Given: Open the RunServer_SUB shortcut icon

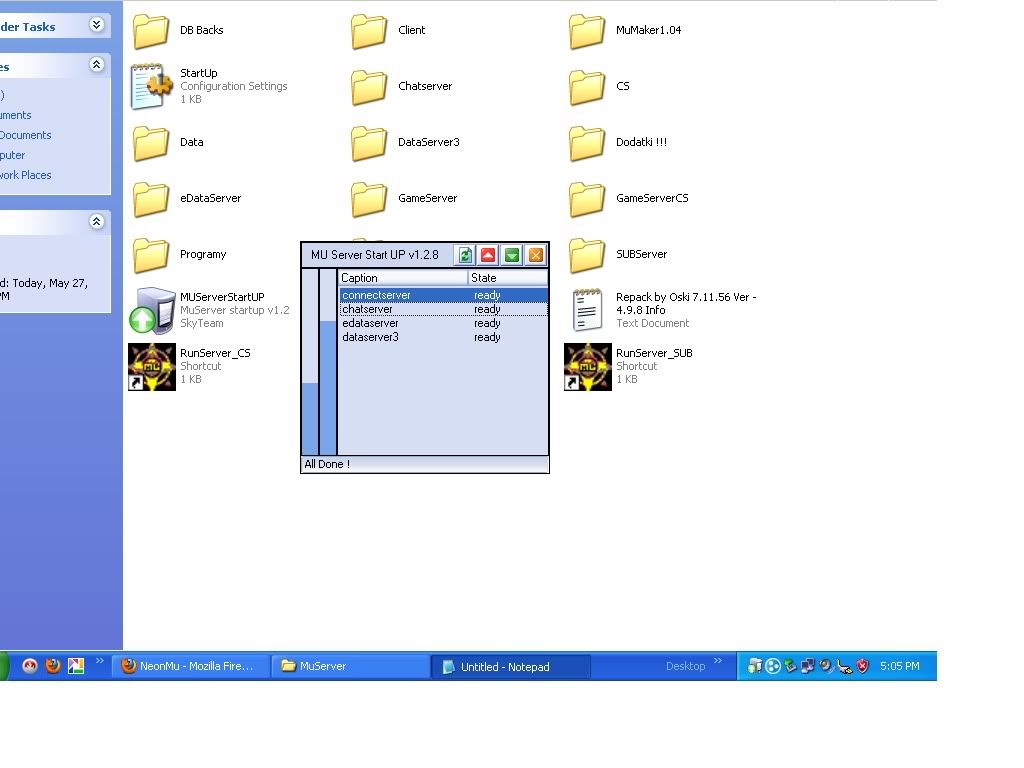Looking at the screenshot, I should [x=588, y=367].
